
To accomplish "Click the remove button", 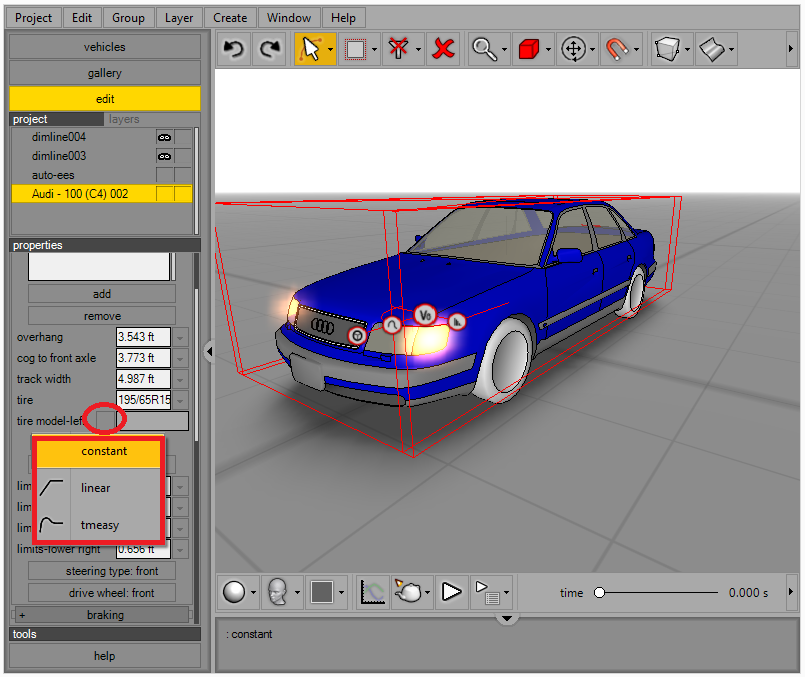I will pos(102,316).
